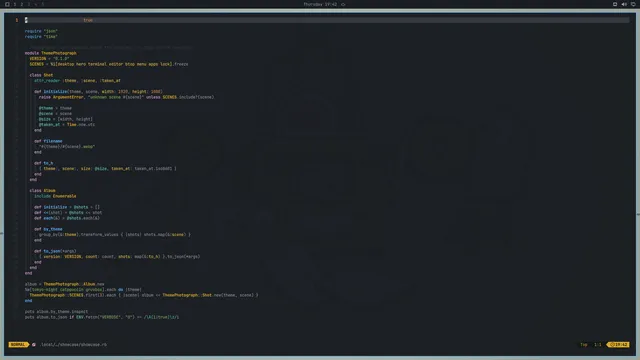Click the def to_h line

44,163
